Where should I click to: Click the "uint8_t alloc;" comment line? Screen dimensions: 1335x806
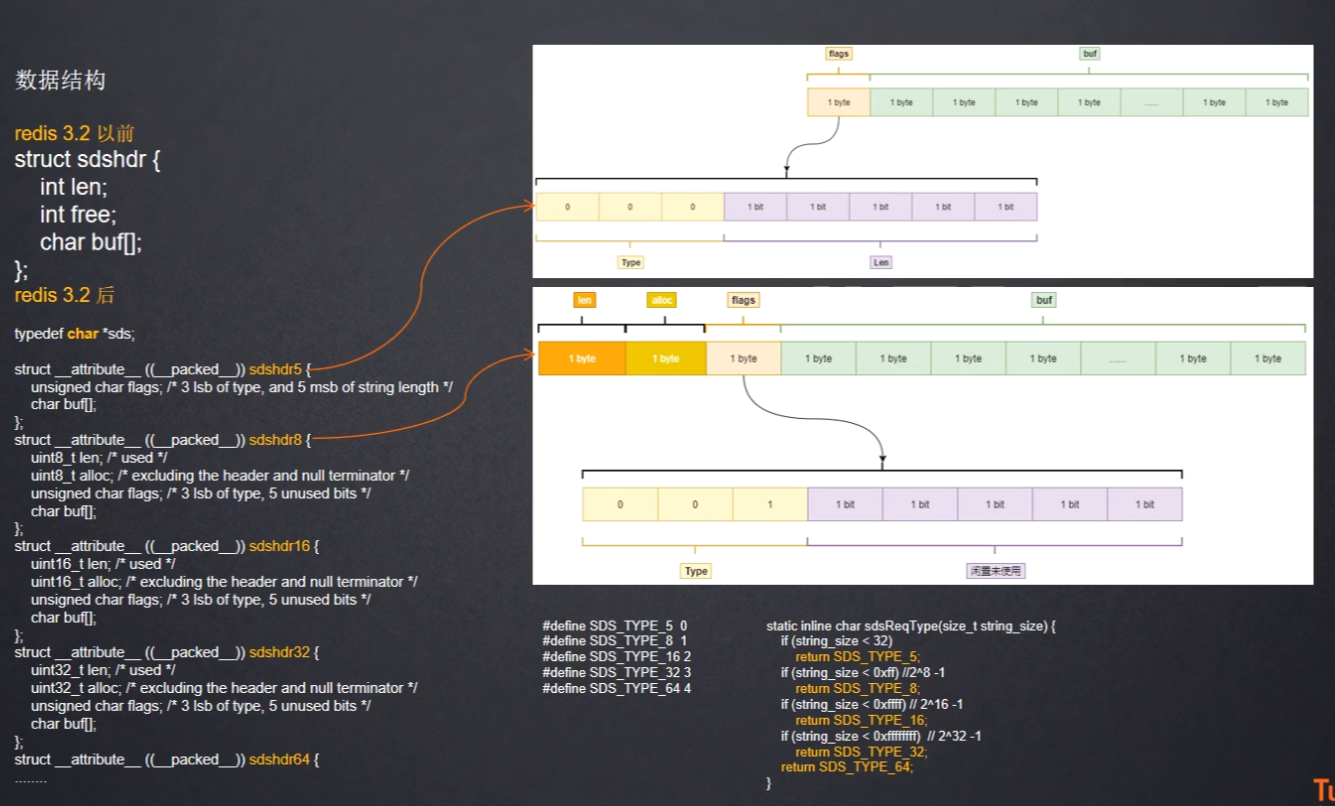pos(220,476)
